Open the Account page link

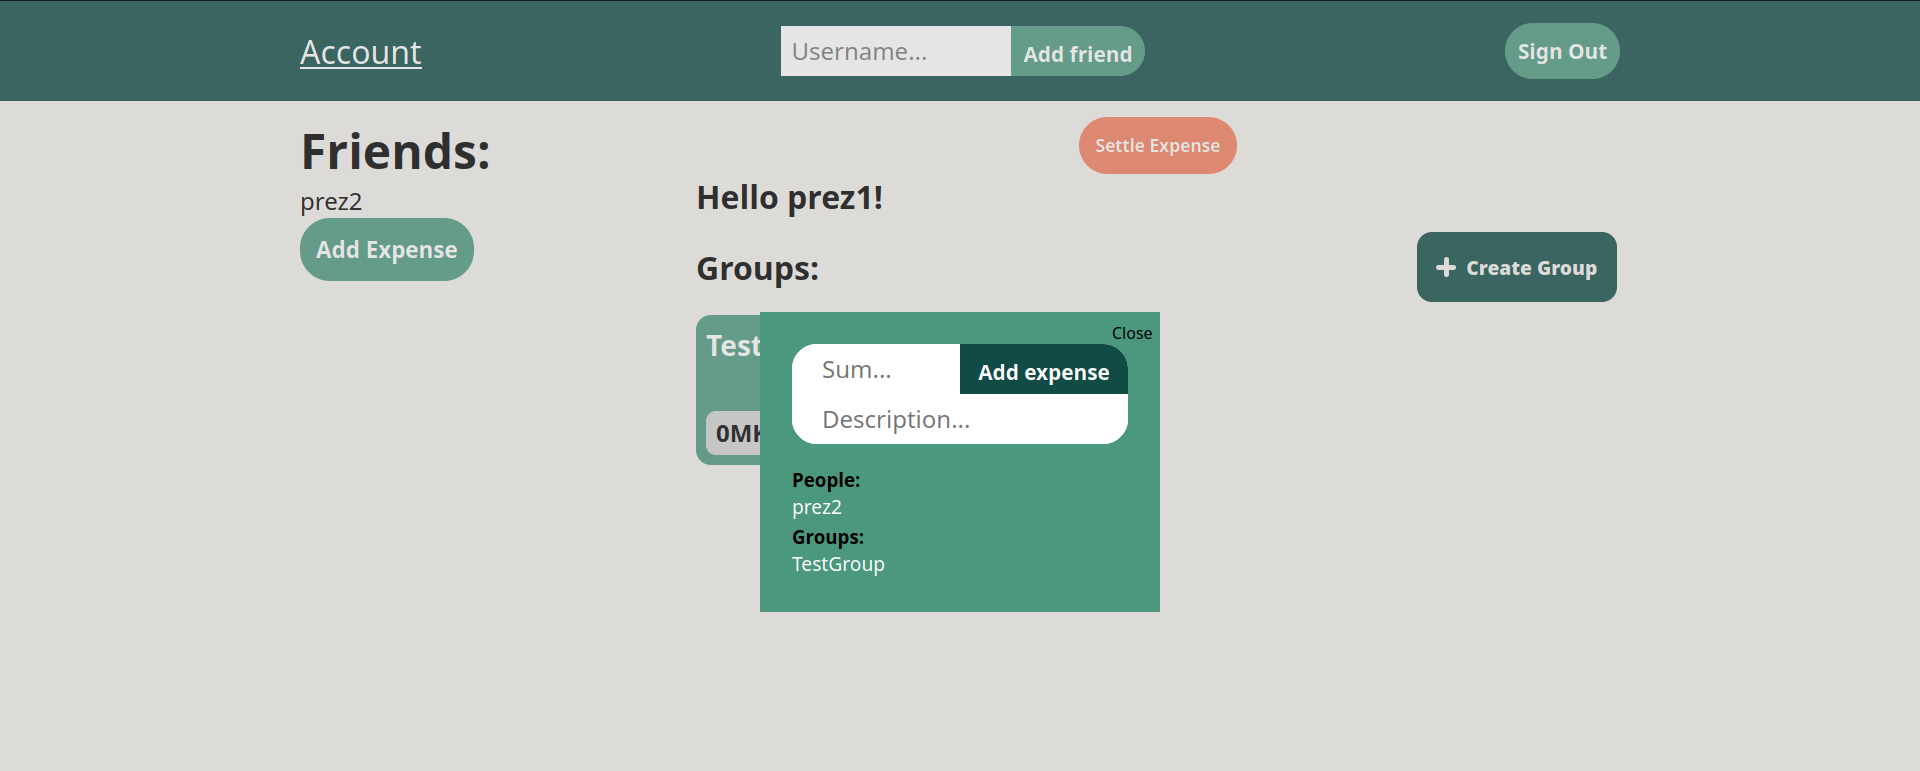(x=360, y=52)
